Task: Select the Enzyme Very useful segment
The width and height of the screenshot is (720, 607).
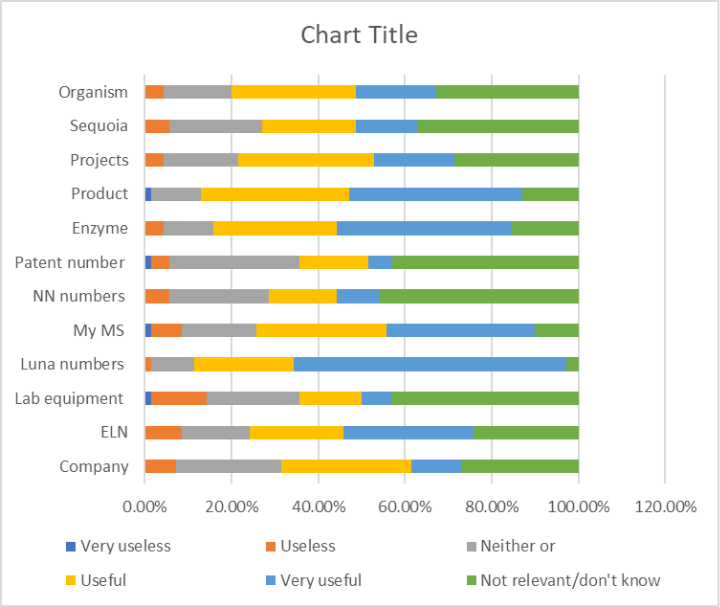Action: pos(424,229)
